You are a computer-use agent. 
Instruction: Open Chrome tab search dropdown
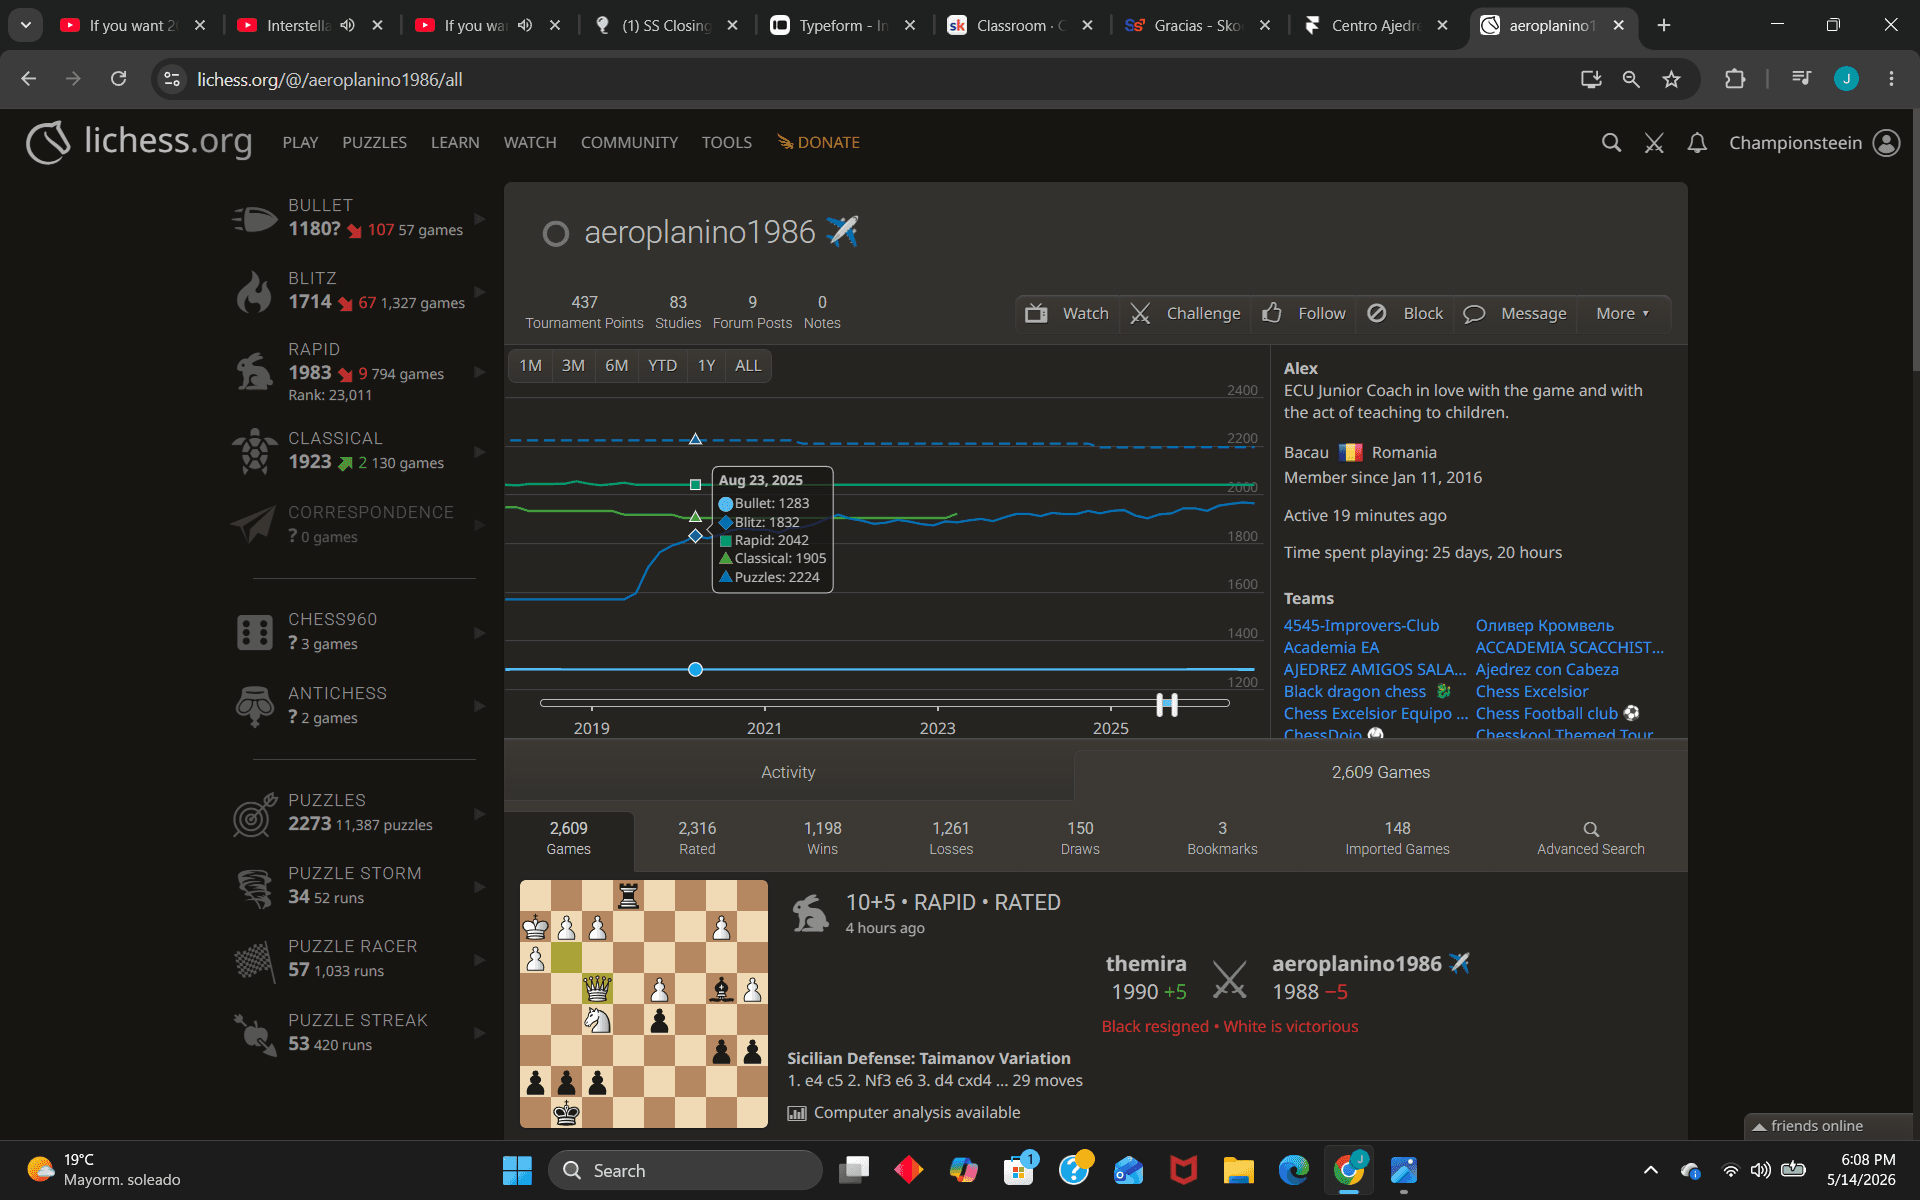(x=26, y=25)
